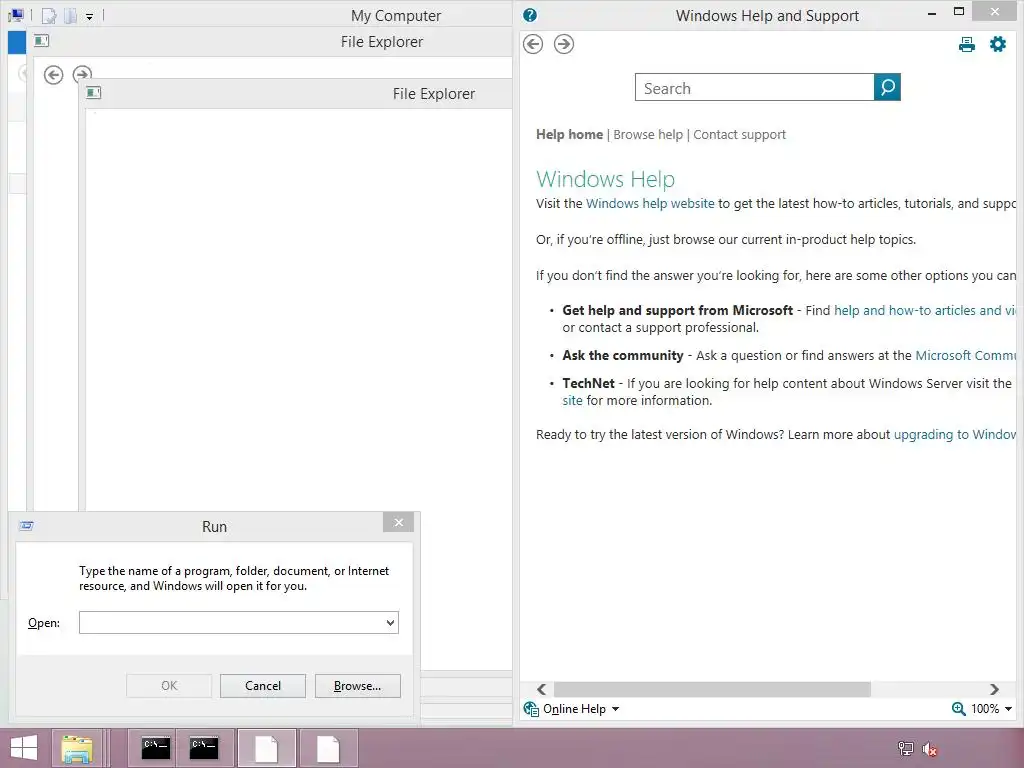Click the zoom magnifier icon in Help status bar
Image resolution: width=1024 pixels, height=768 pixels.
coord(959,709)
